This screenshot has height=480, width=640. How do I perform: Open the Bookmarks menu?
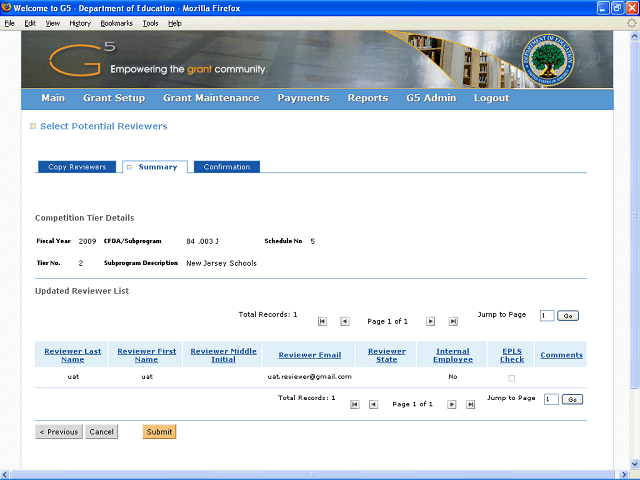[x=117, y=23]
